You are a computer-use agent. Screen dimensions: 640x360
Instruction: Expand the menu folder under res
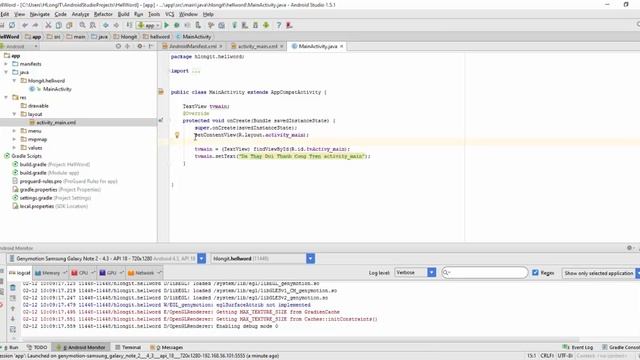pyautogui.click(x=14, y=131)
